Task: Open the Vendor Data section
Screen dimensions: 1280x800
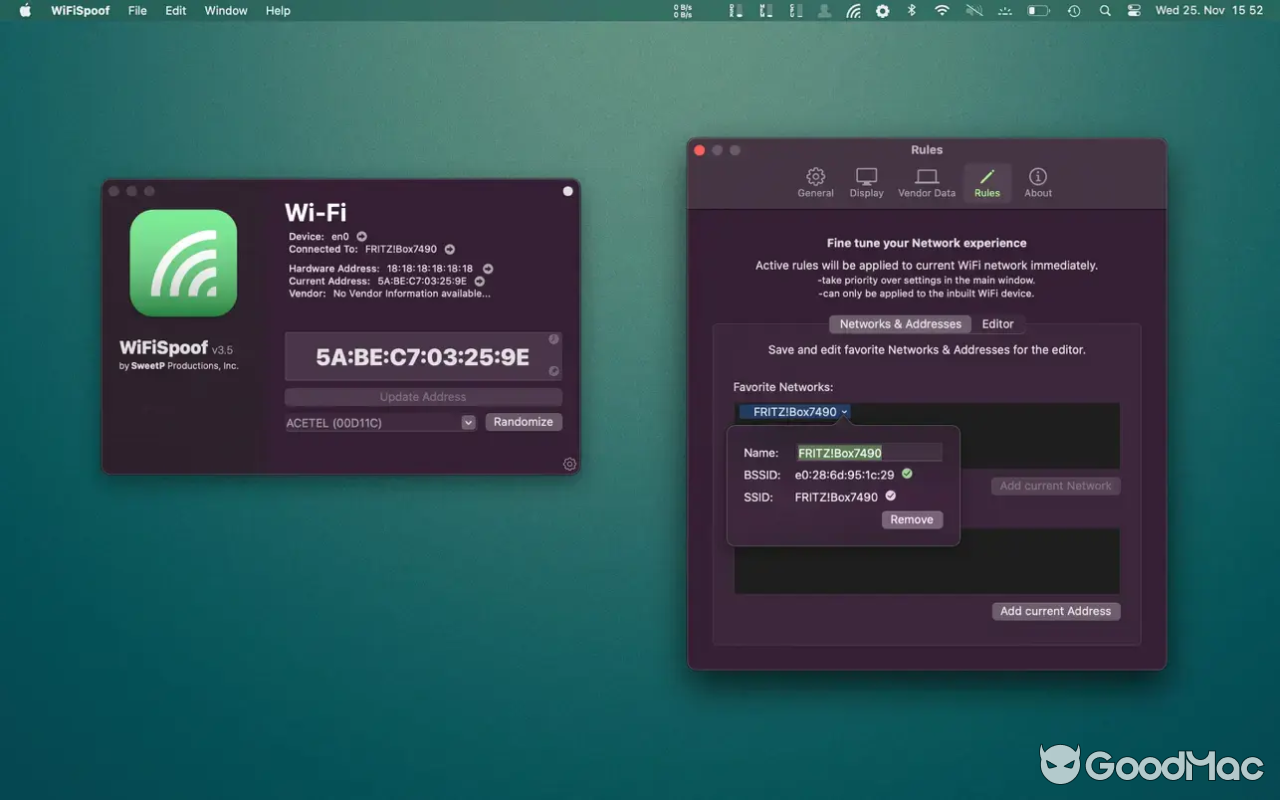Action: [926, 182]
